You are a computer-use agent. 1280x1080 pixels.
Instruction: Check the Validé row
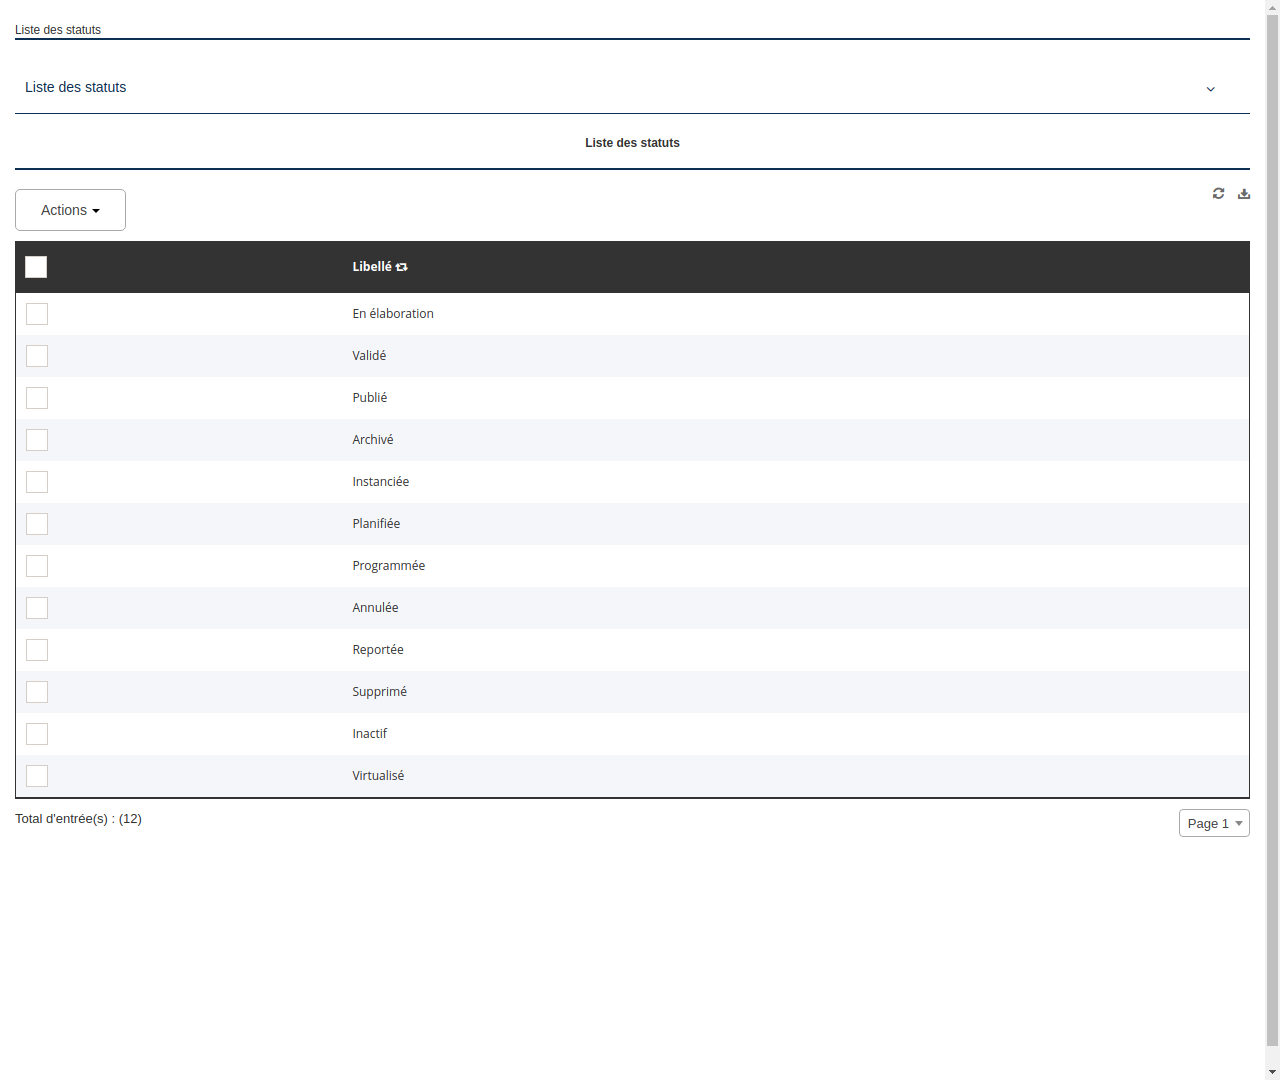pos(36,356)
